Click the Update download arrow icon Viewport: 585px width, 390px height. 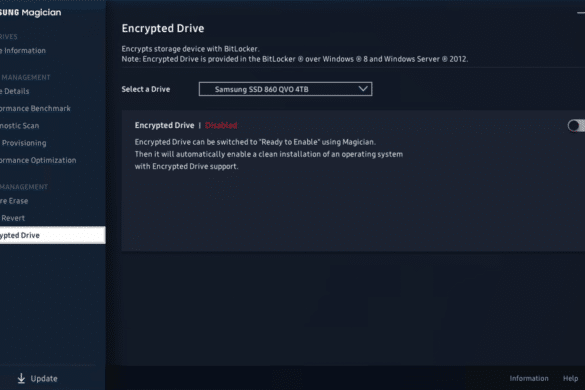pyautogui.click(x=21, y=378)
